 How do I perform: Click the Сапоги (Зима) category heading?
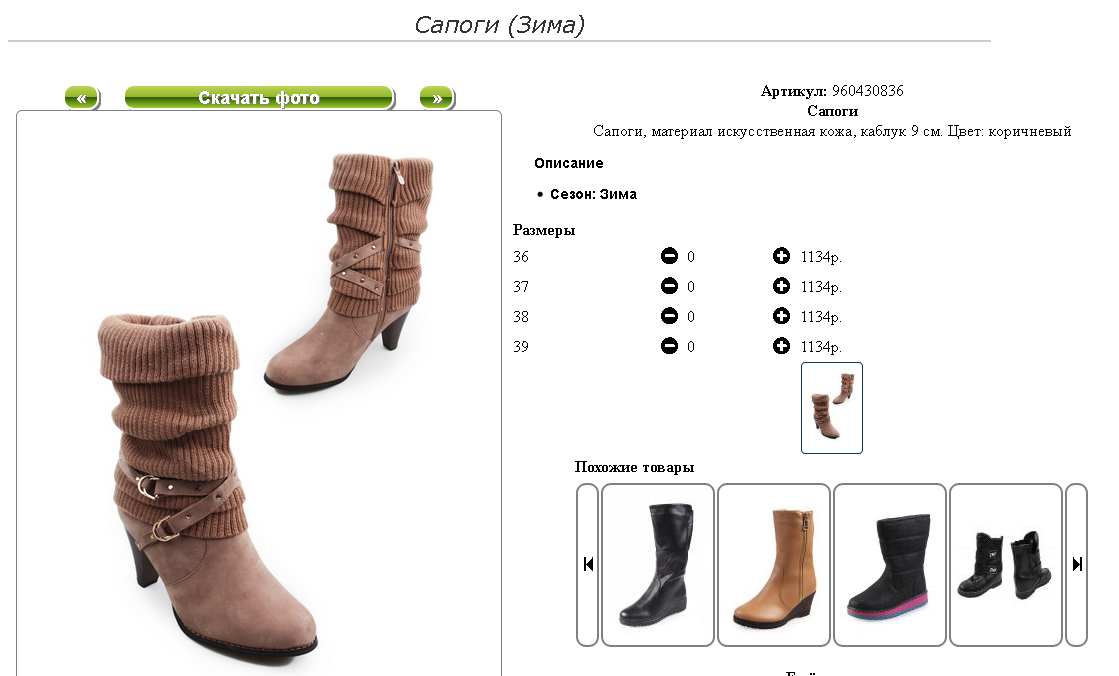pos(499,24)
